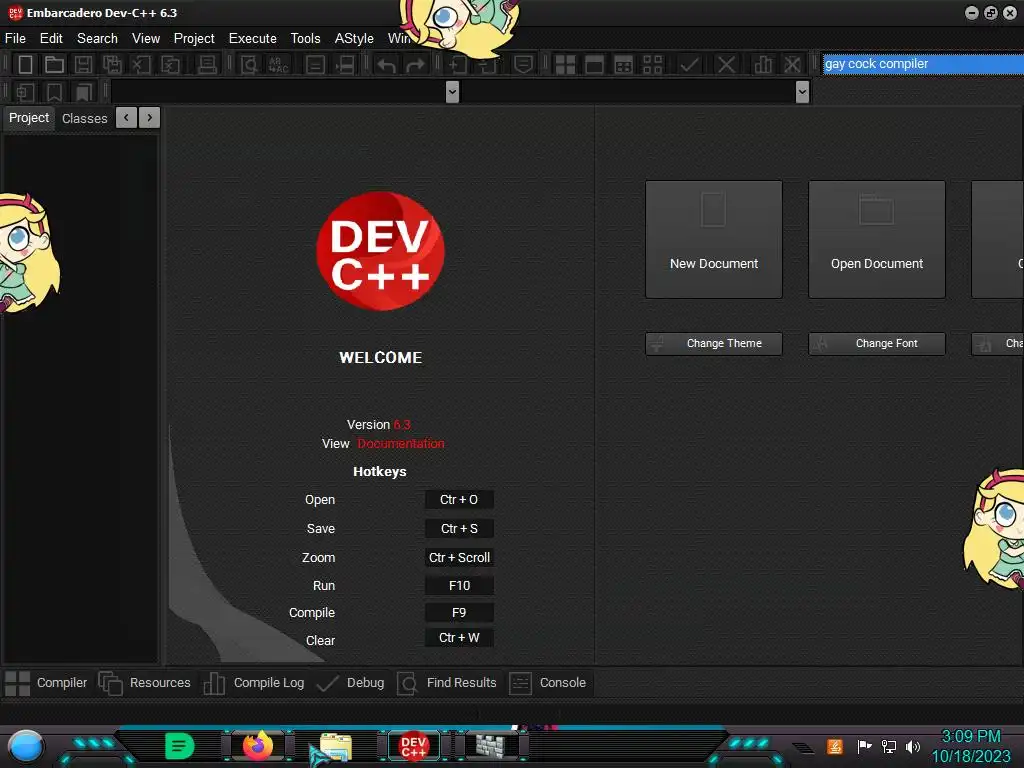The width and height of the screenshot is (1024, 768).
Task: Click the Ctr + O hotkey label
Action: point(459,500)
